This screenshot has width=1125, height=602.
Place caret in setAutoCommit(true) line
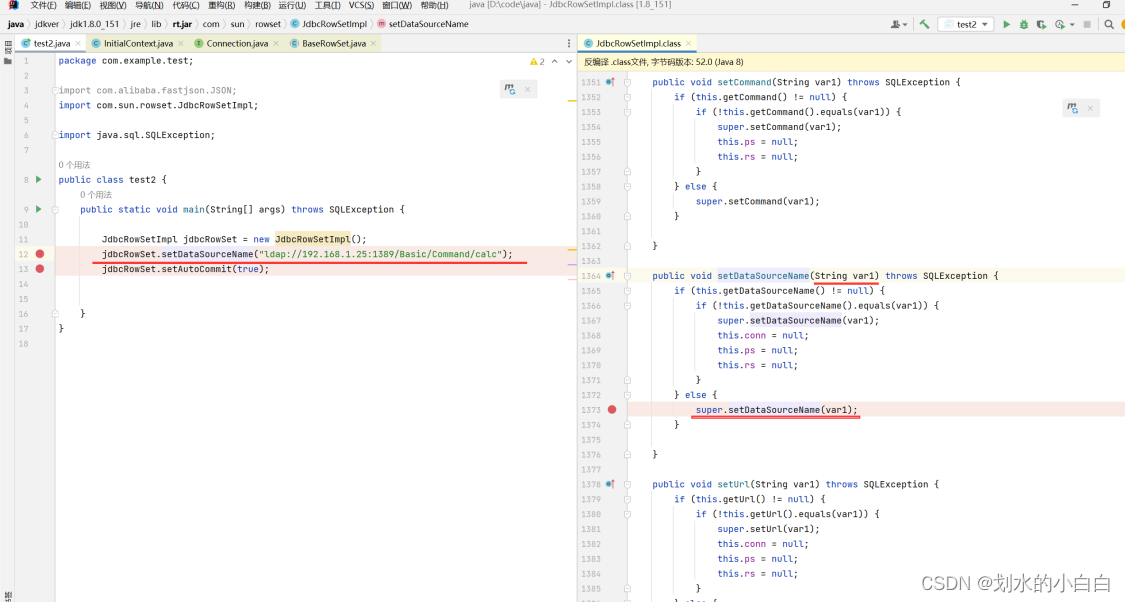185,269
